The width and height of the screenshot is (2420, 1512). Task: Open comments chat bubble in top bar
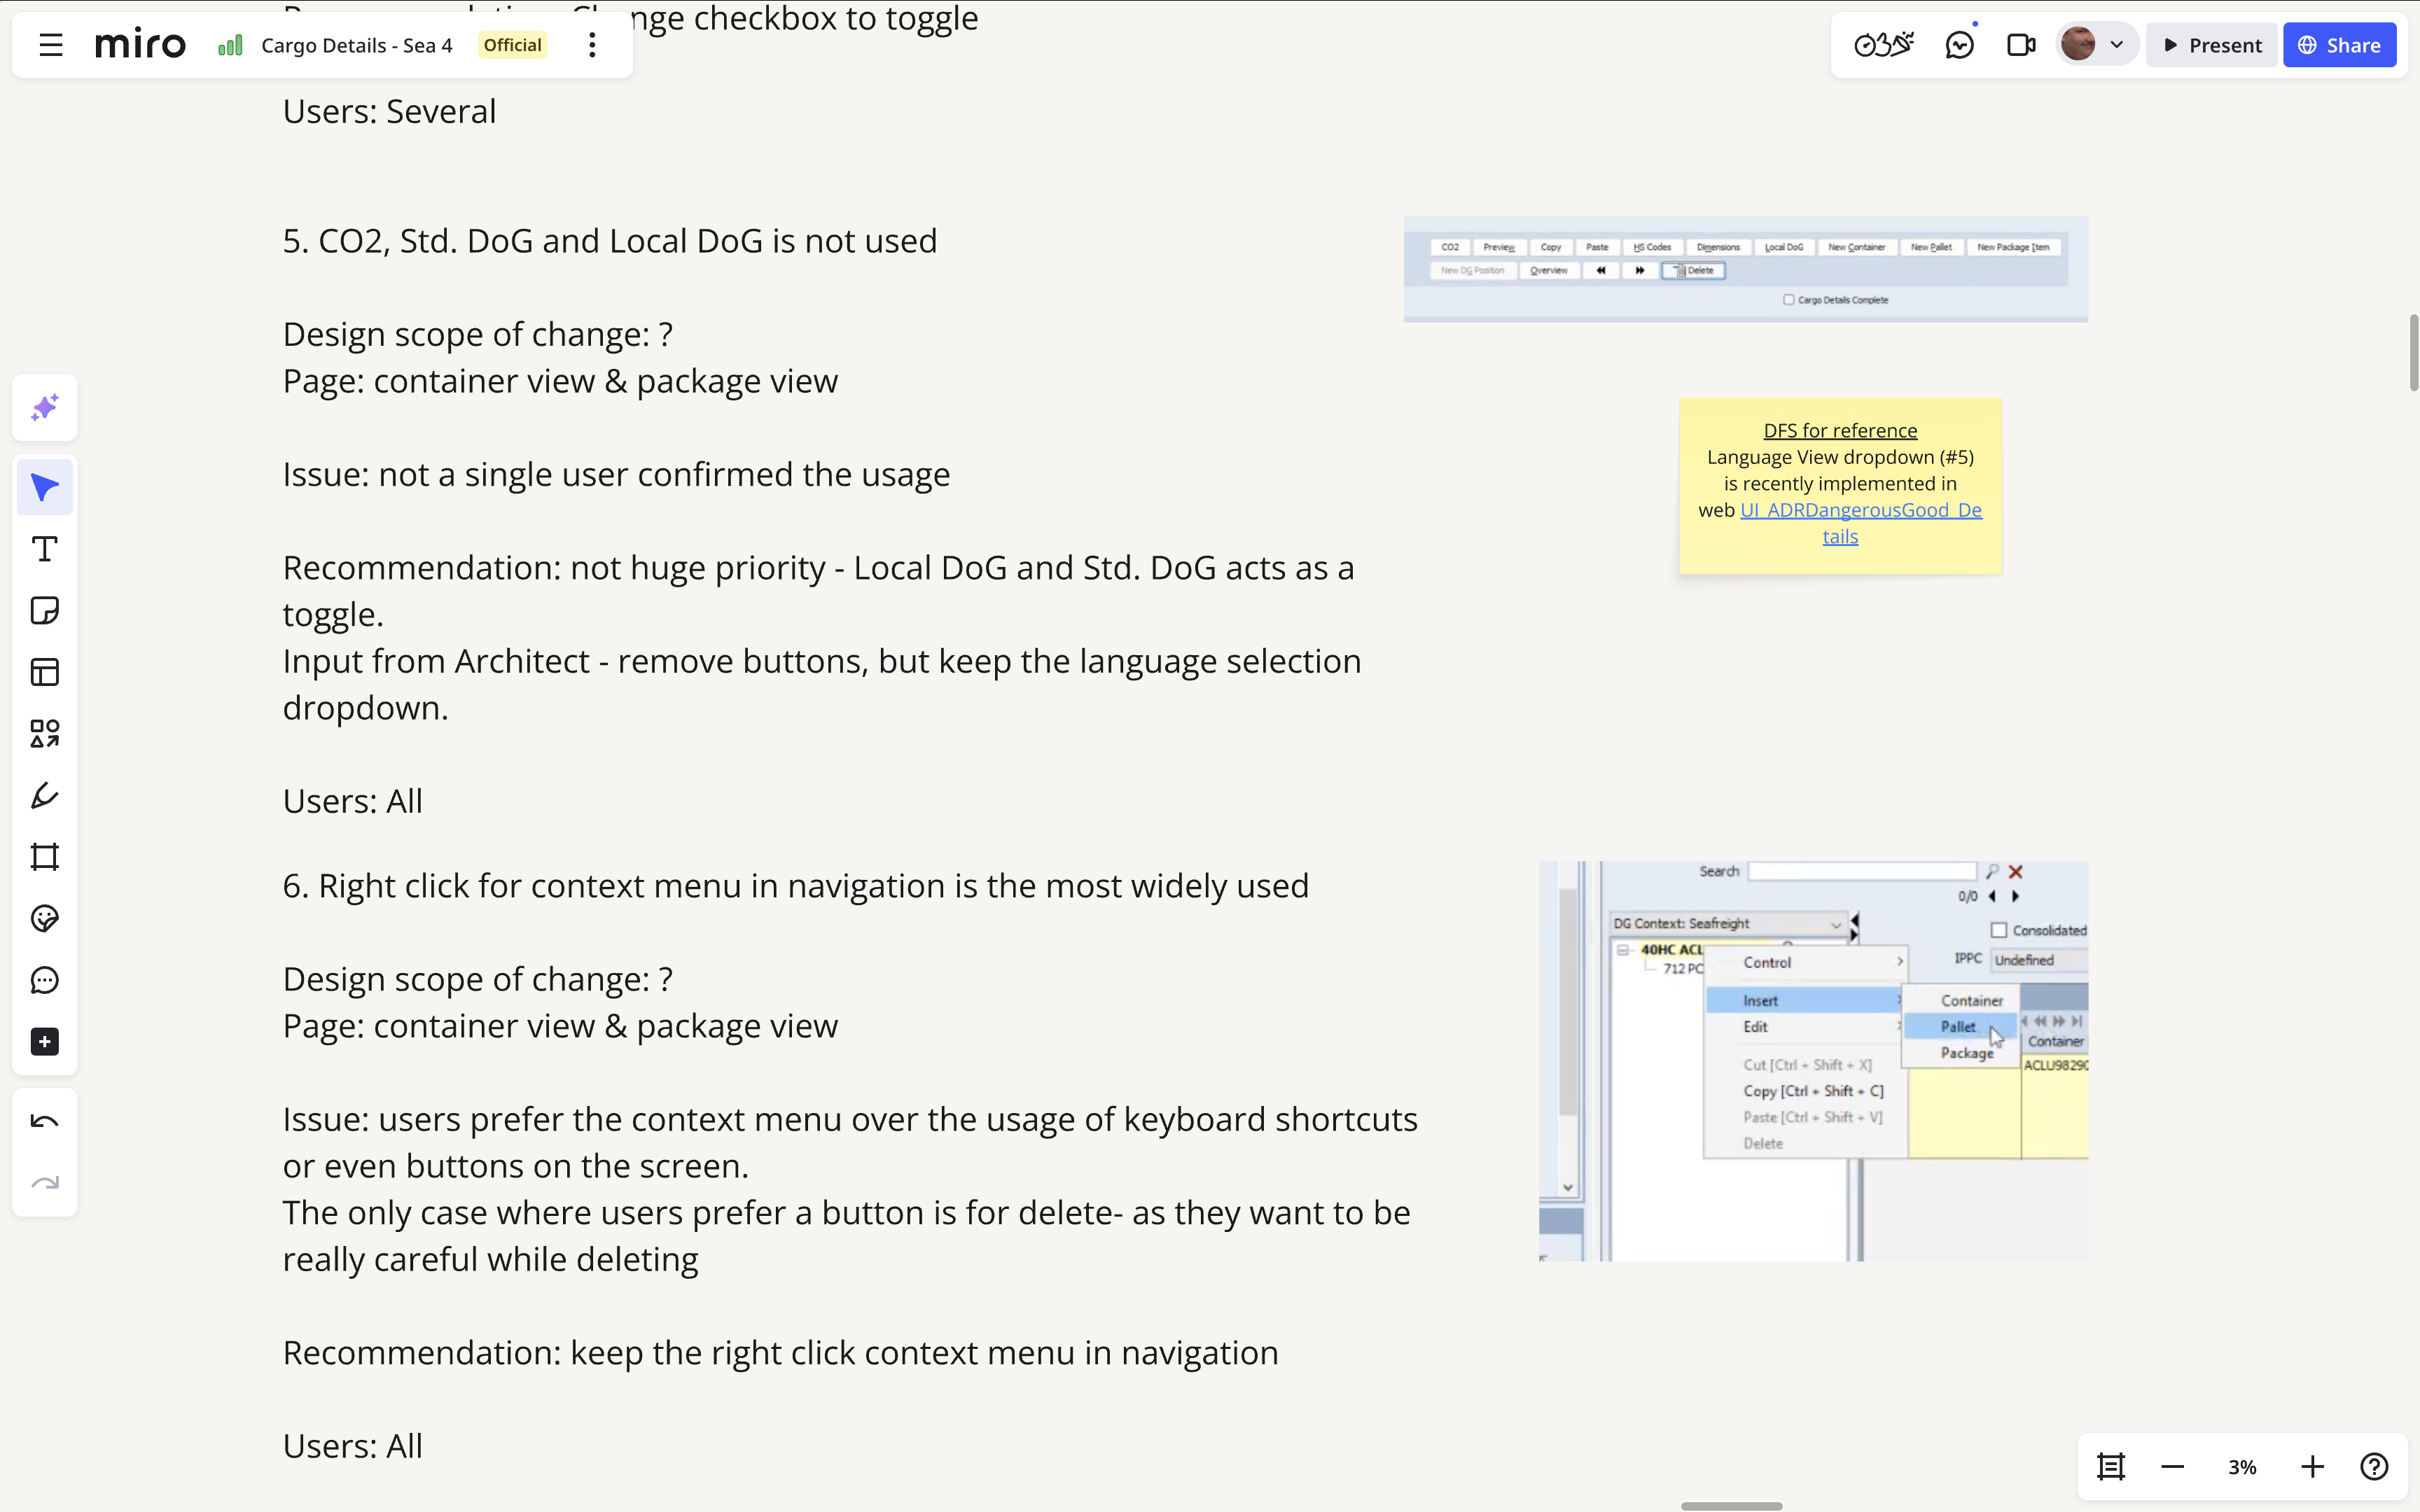coord(1959,45)
